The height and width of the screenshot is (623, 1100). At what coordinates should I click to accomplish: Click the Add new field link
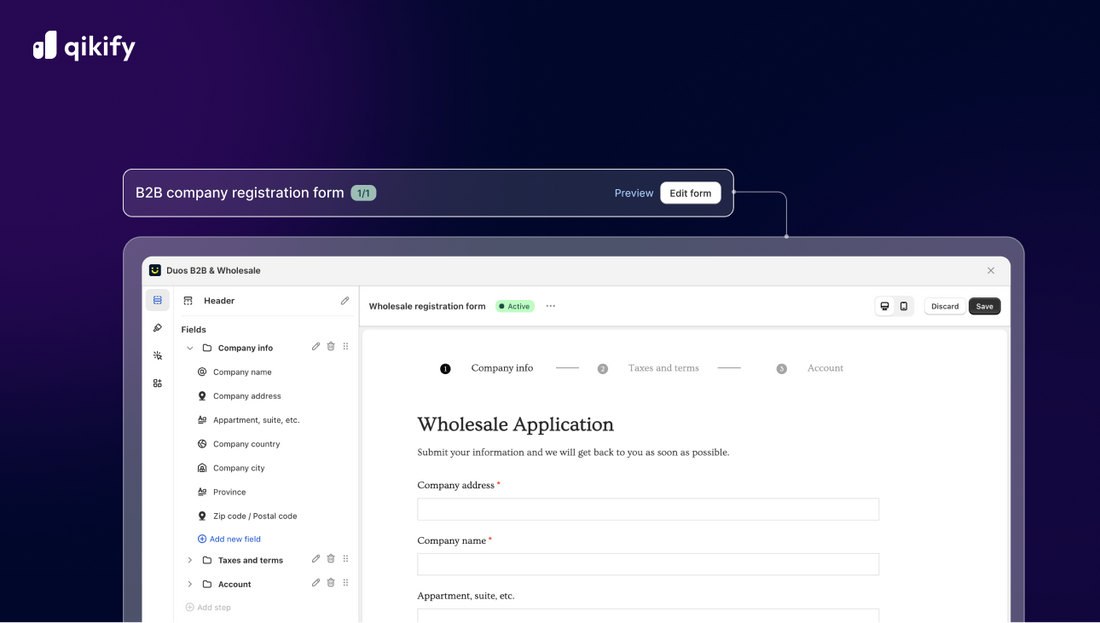(x=234, y=539)
